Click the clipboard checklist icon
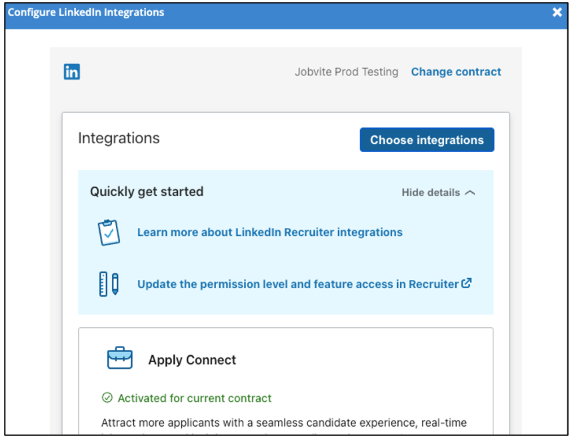This screenshot has width=572, height=440. (x=109, y=232)
